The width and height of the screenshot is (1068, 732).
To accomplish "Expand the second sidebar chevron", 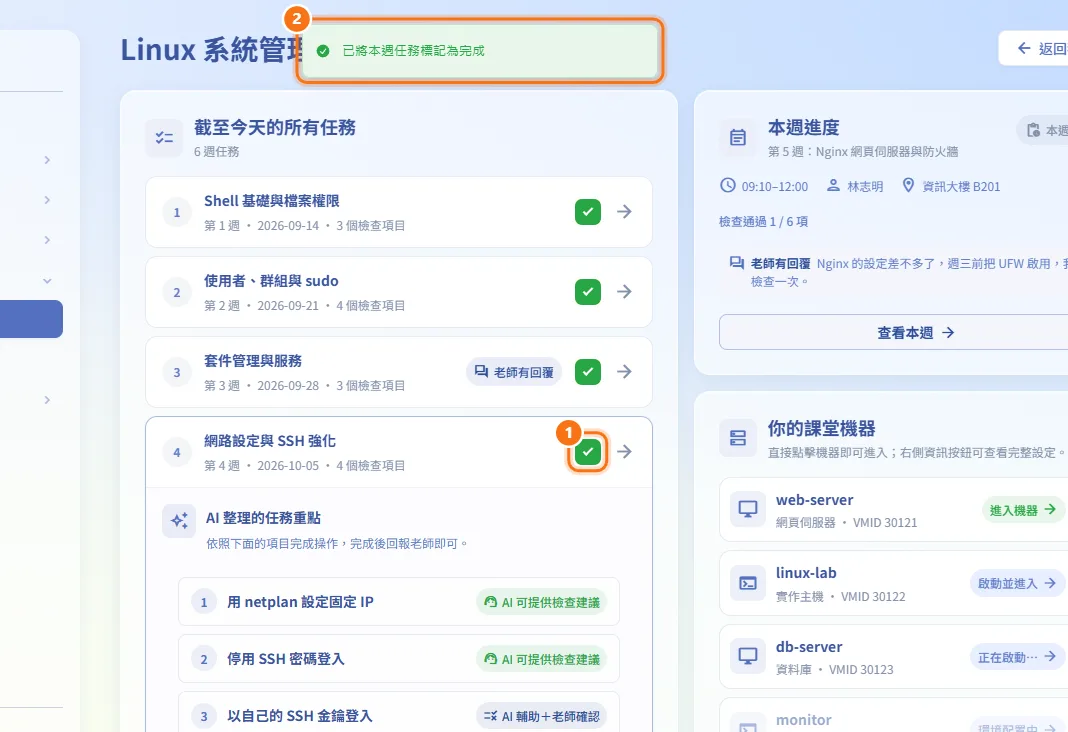I will 47,200.
